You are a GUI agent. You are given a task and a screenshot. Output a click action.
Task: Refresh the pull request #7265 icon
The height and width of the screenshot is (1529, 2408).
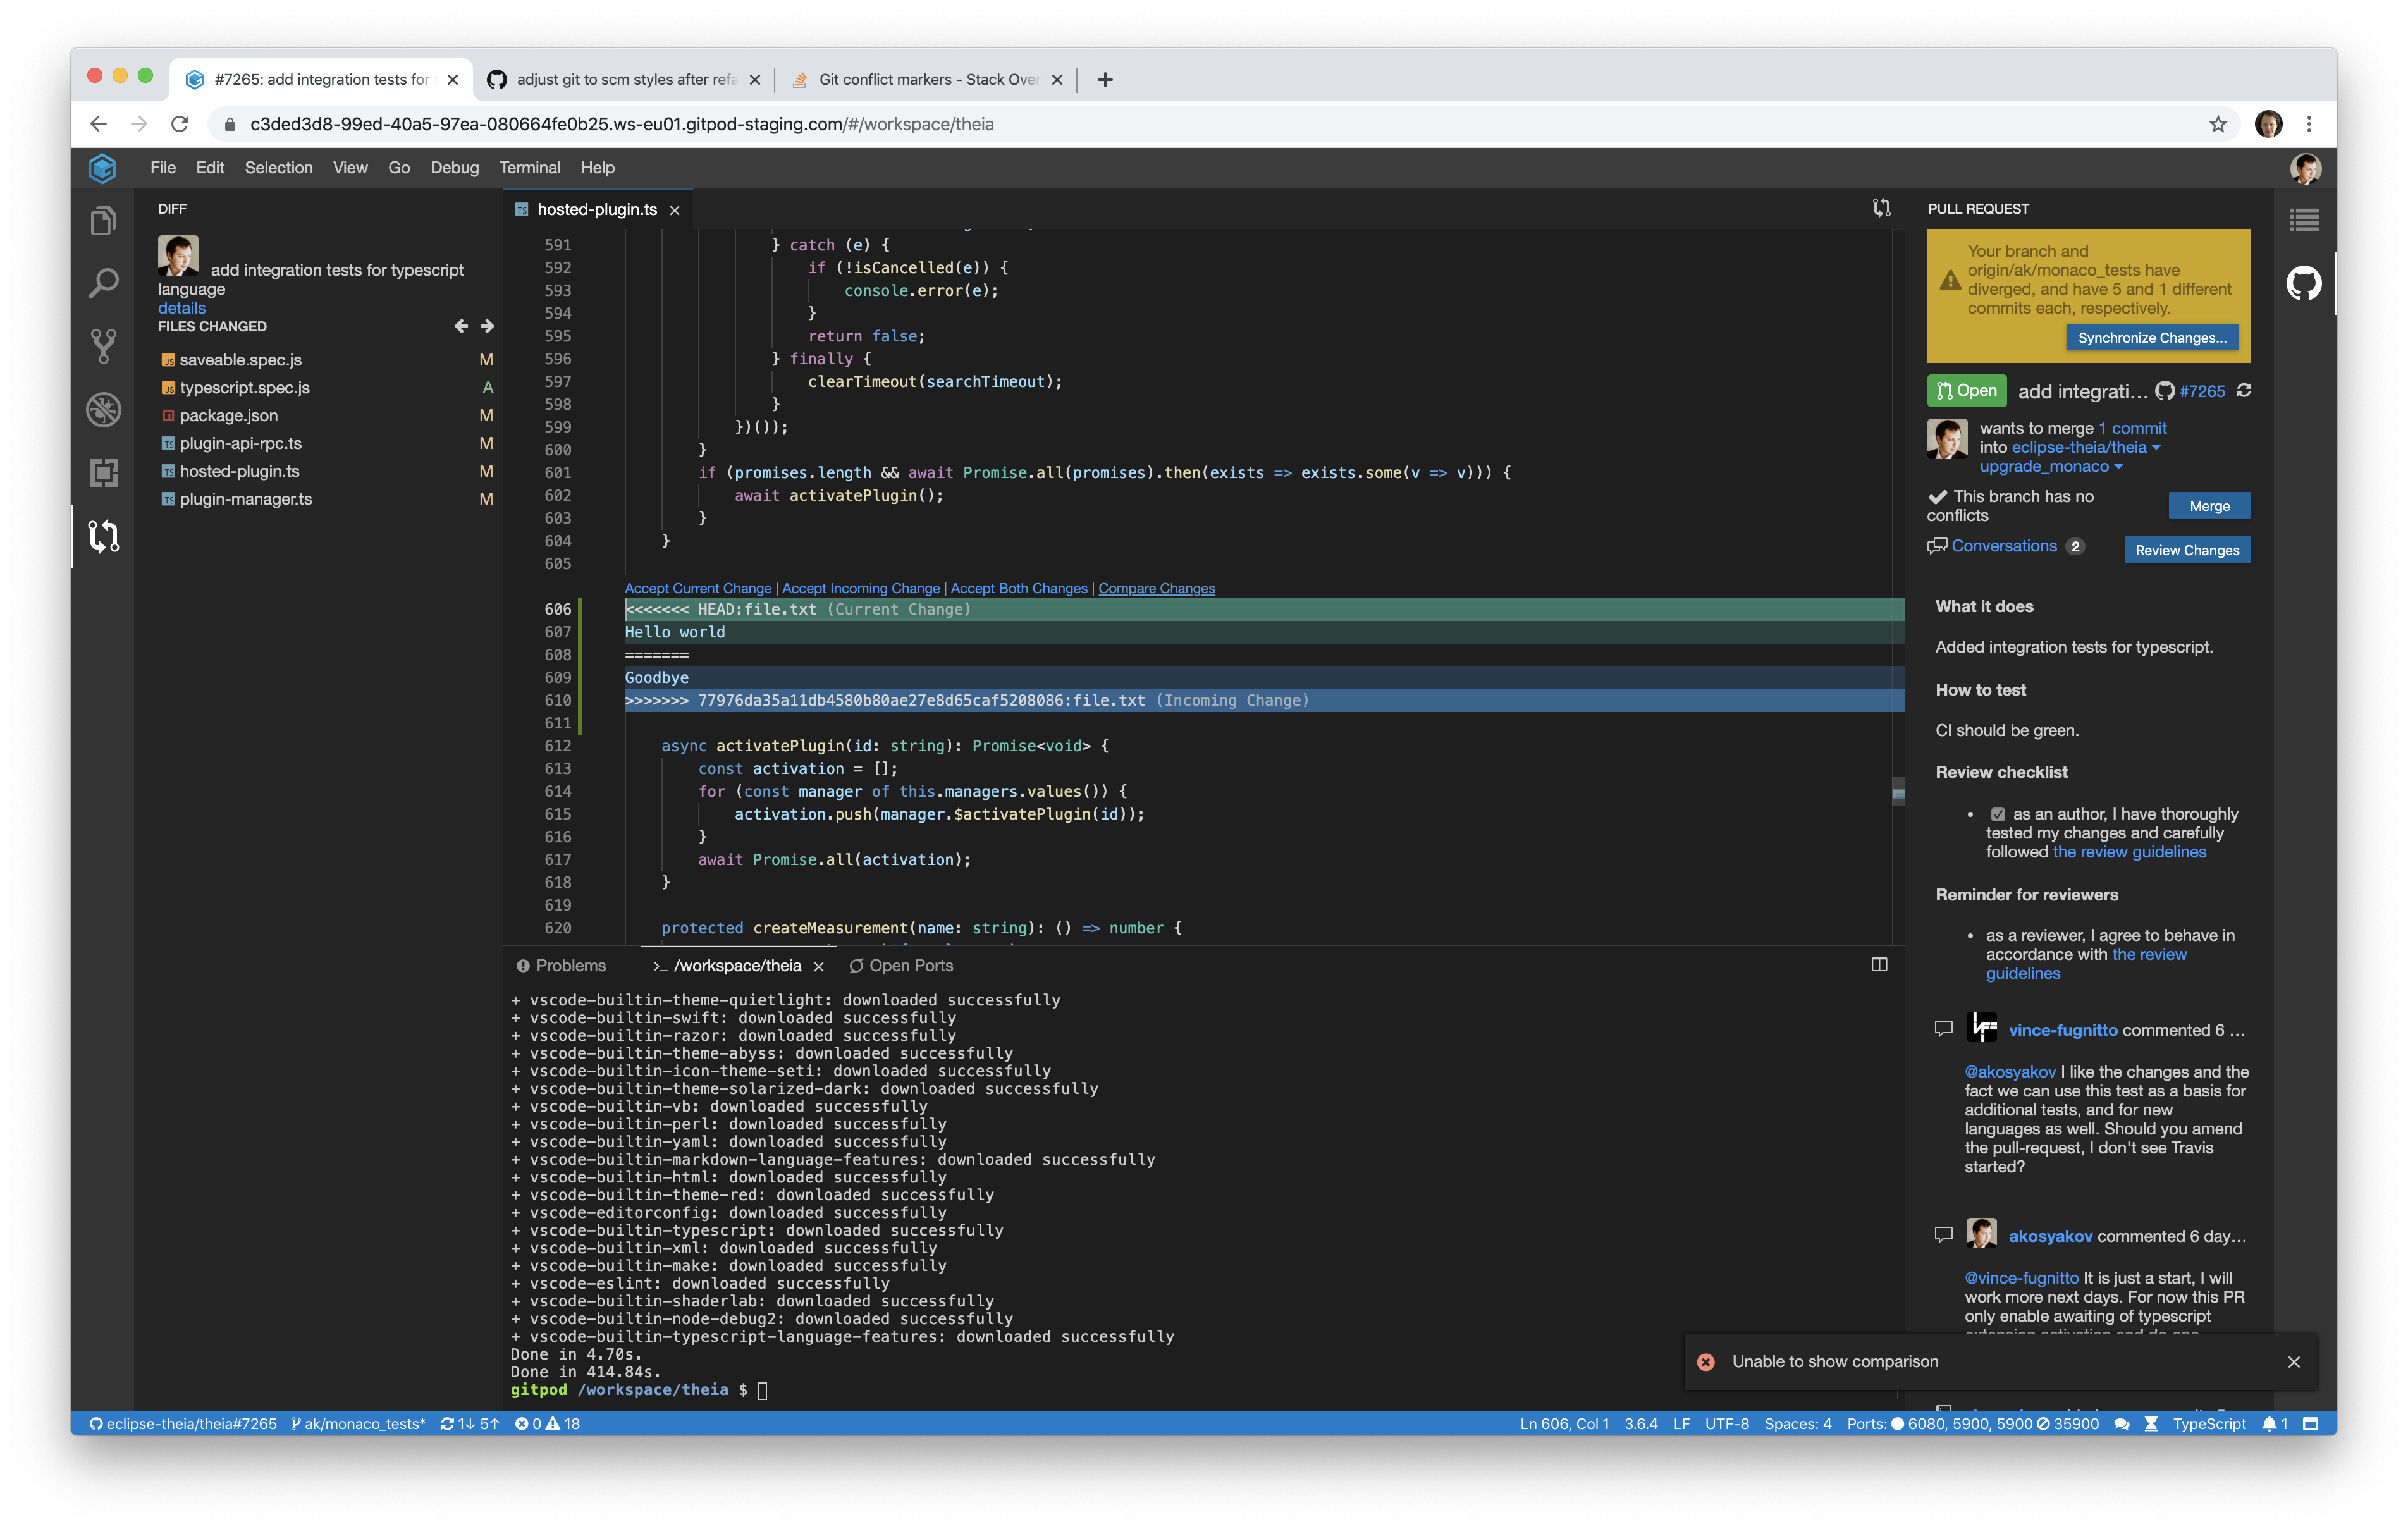tap(2244, 391)
